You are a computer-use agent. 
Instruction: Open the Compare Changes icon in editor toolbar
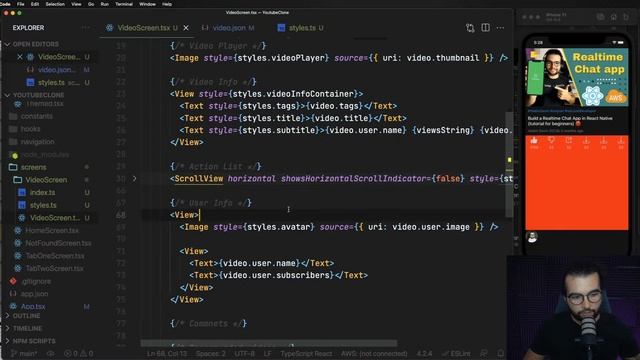470,28
